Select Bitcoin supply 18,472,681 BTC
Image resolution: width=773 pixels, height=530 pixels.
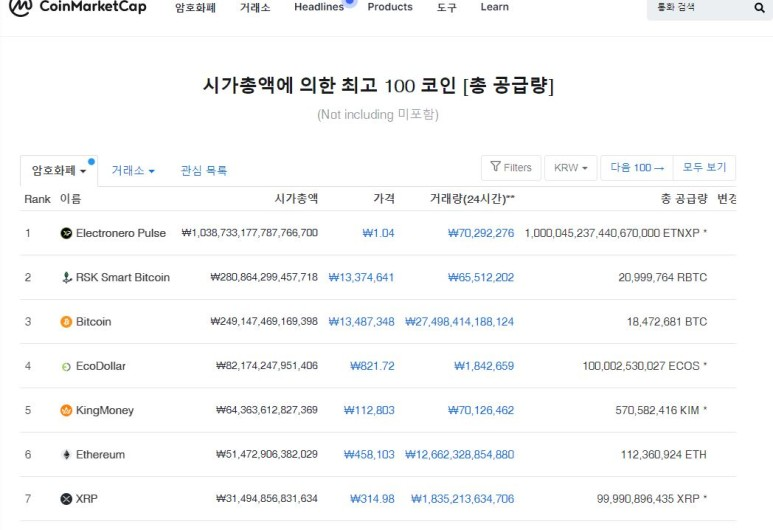pyautogui.click(x=667, y=322)
